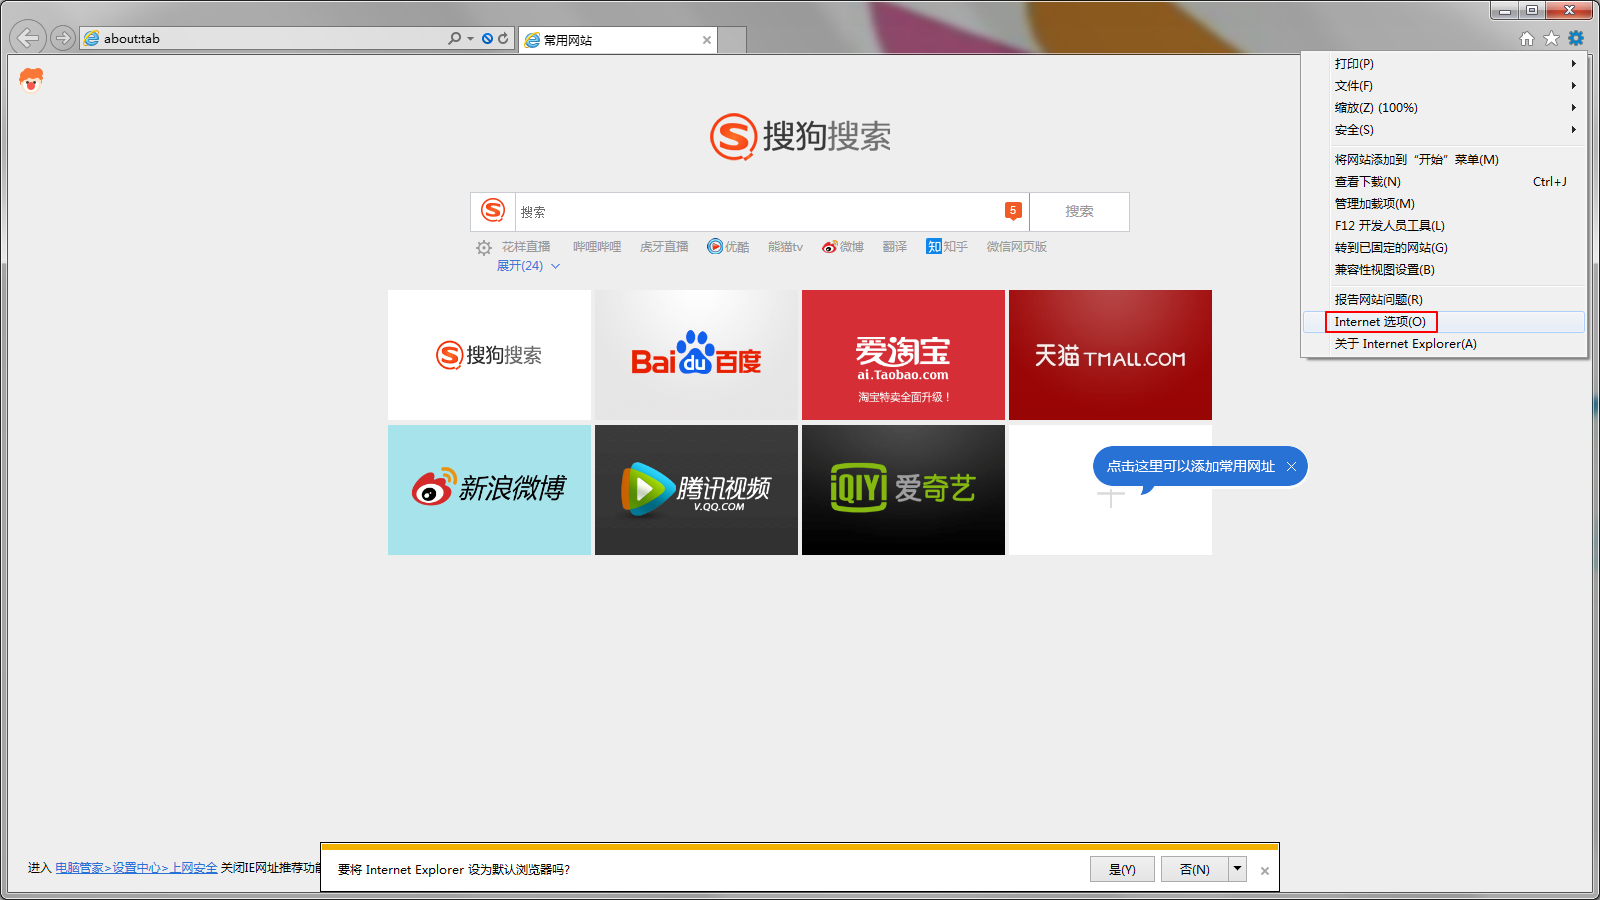Switch to the 常用网站 tab

(x=617, y=40)
